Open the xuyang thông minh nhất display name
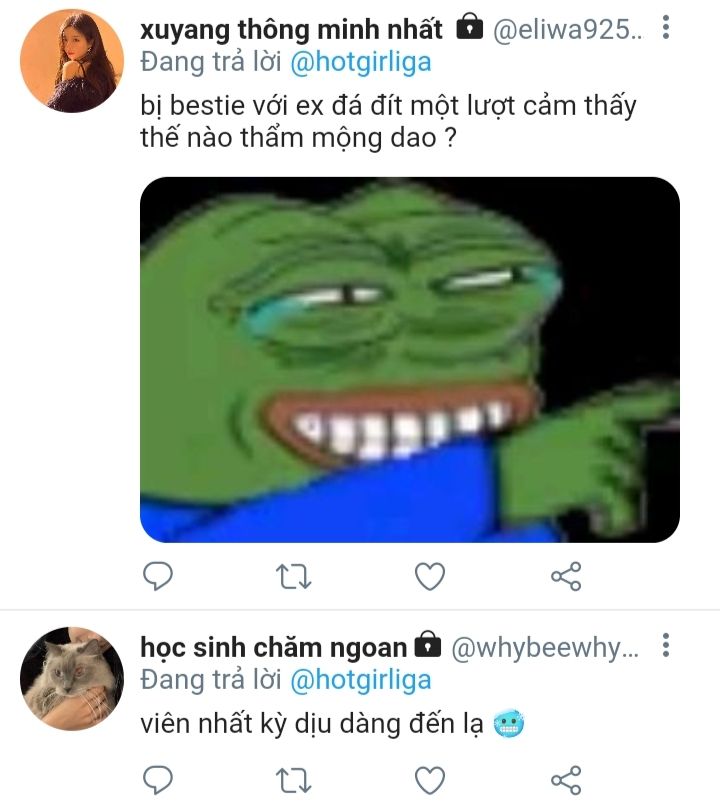720x811 pixels. tap(291, 29)
